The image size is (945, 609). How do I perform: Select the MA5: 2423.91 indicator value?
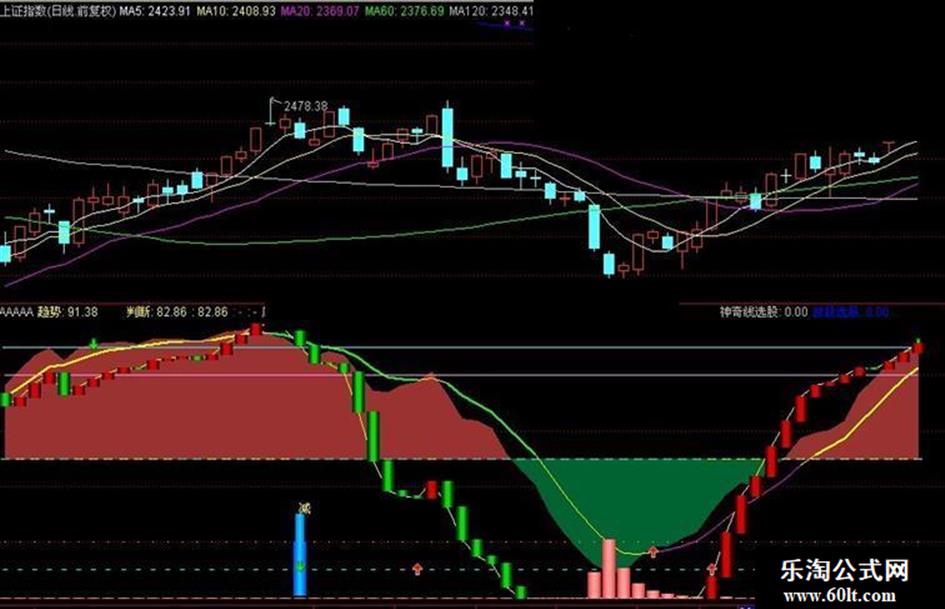[155, 11]
